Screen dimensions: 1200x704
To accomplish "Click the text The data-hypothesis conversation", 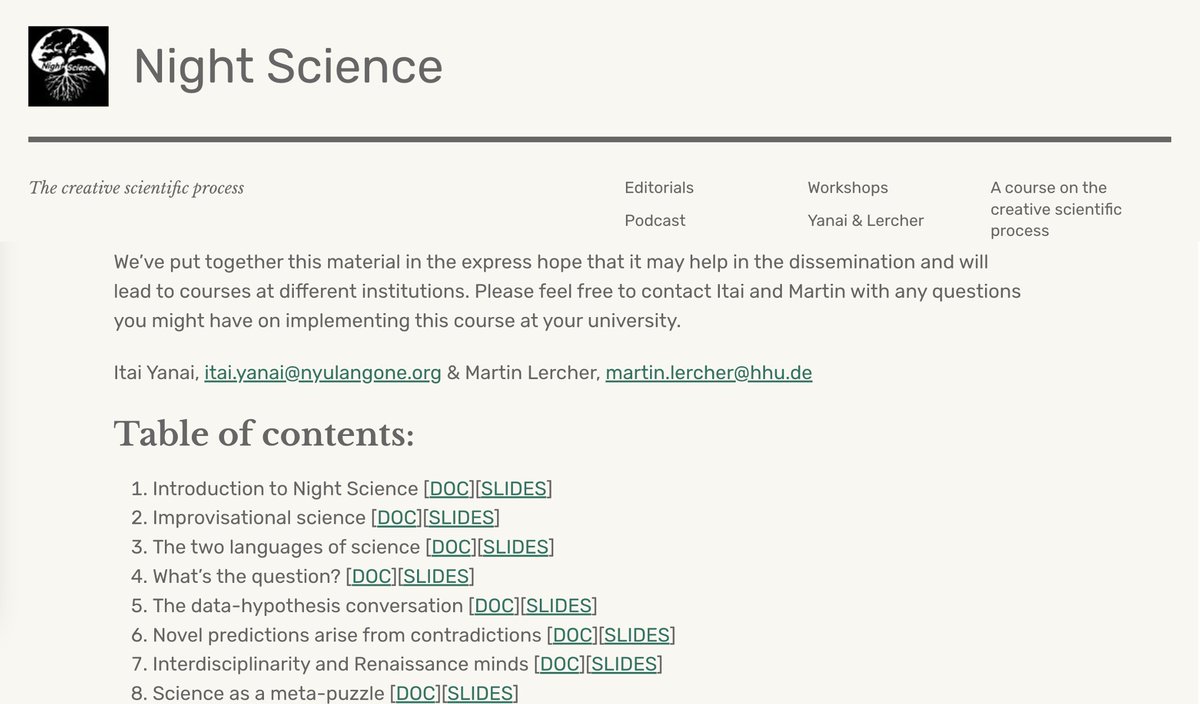I will coord(308,606).
